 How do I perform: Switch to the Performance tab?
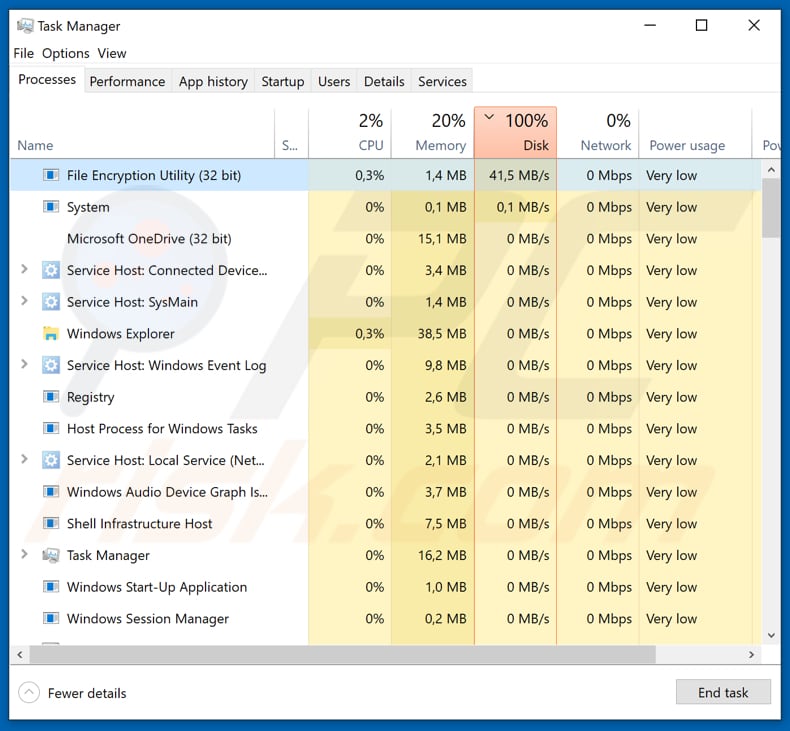(127, 82)
